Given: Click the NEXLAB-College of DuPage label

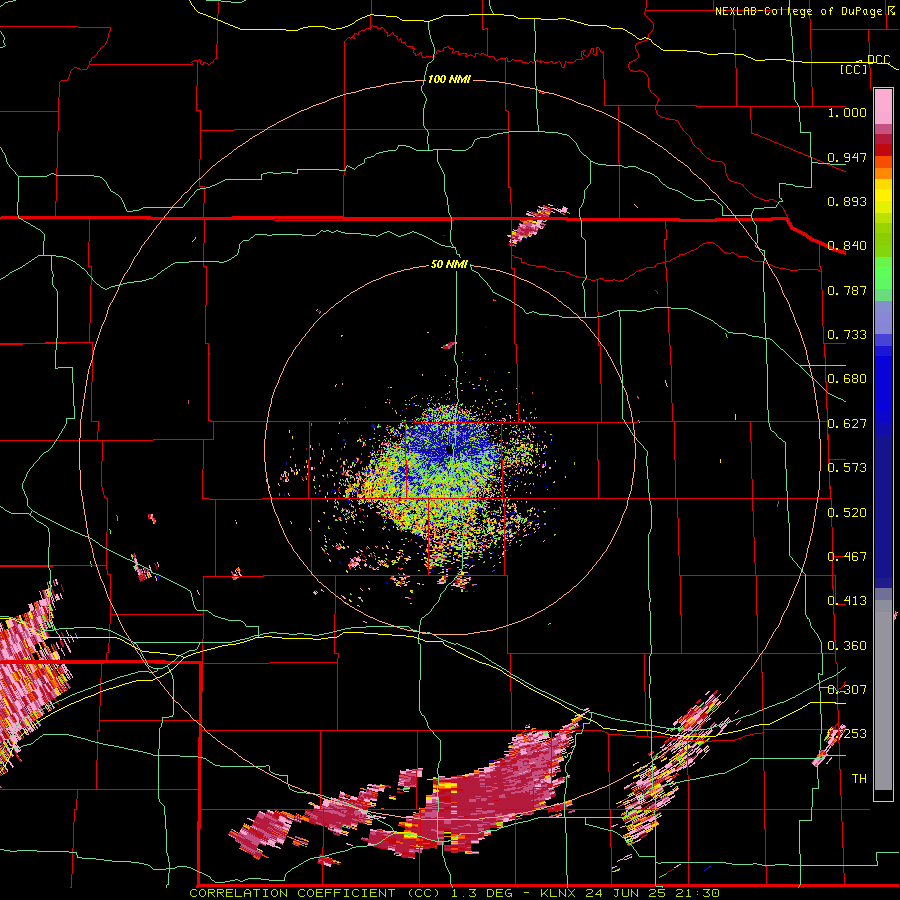Looking at the screenshot, I should tap(798, 11).
